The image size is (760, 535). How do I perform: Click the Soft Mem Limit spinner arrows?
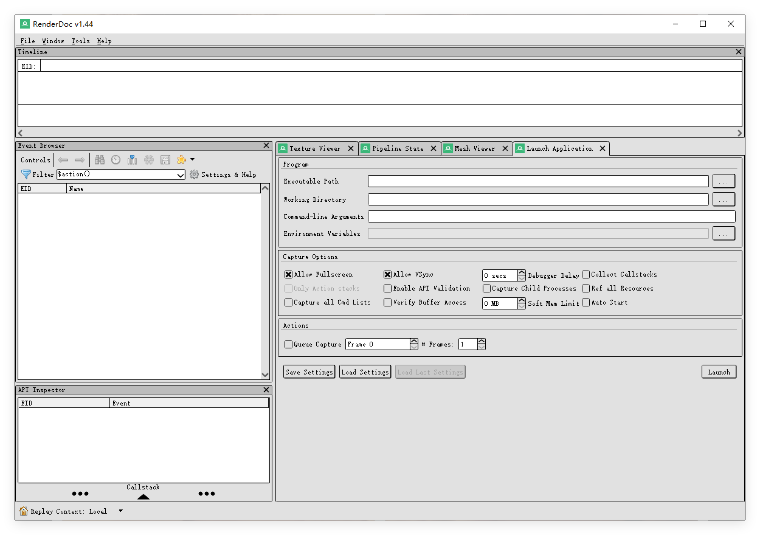click(522, 303)
